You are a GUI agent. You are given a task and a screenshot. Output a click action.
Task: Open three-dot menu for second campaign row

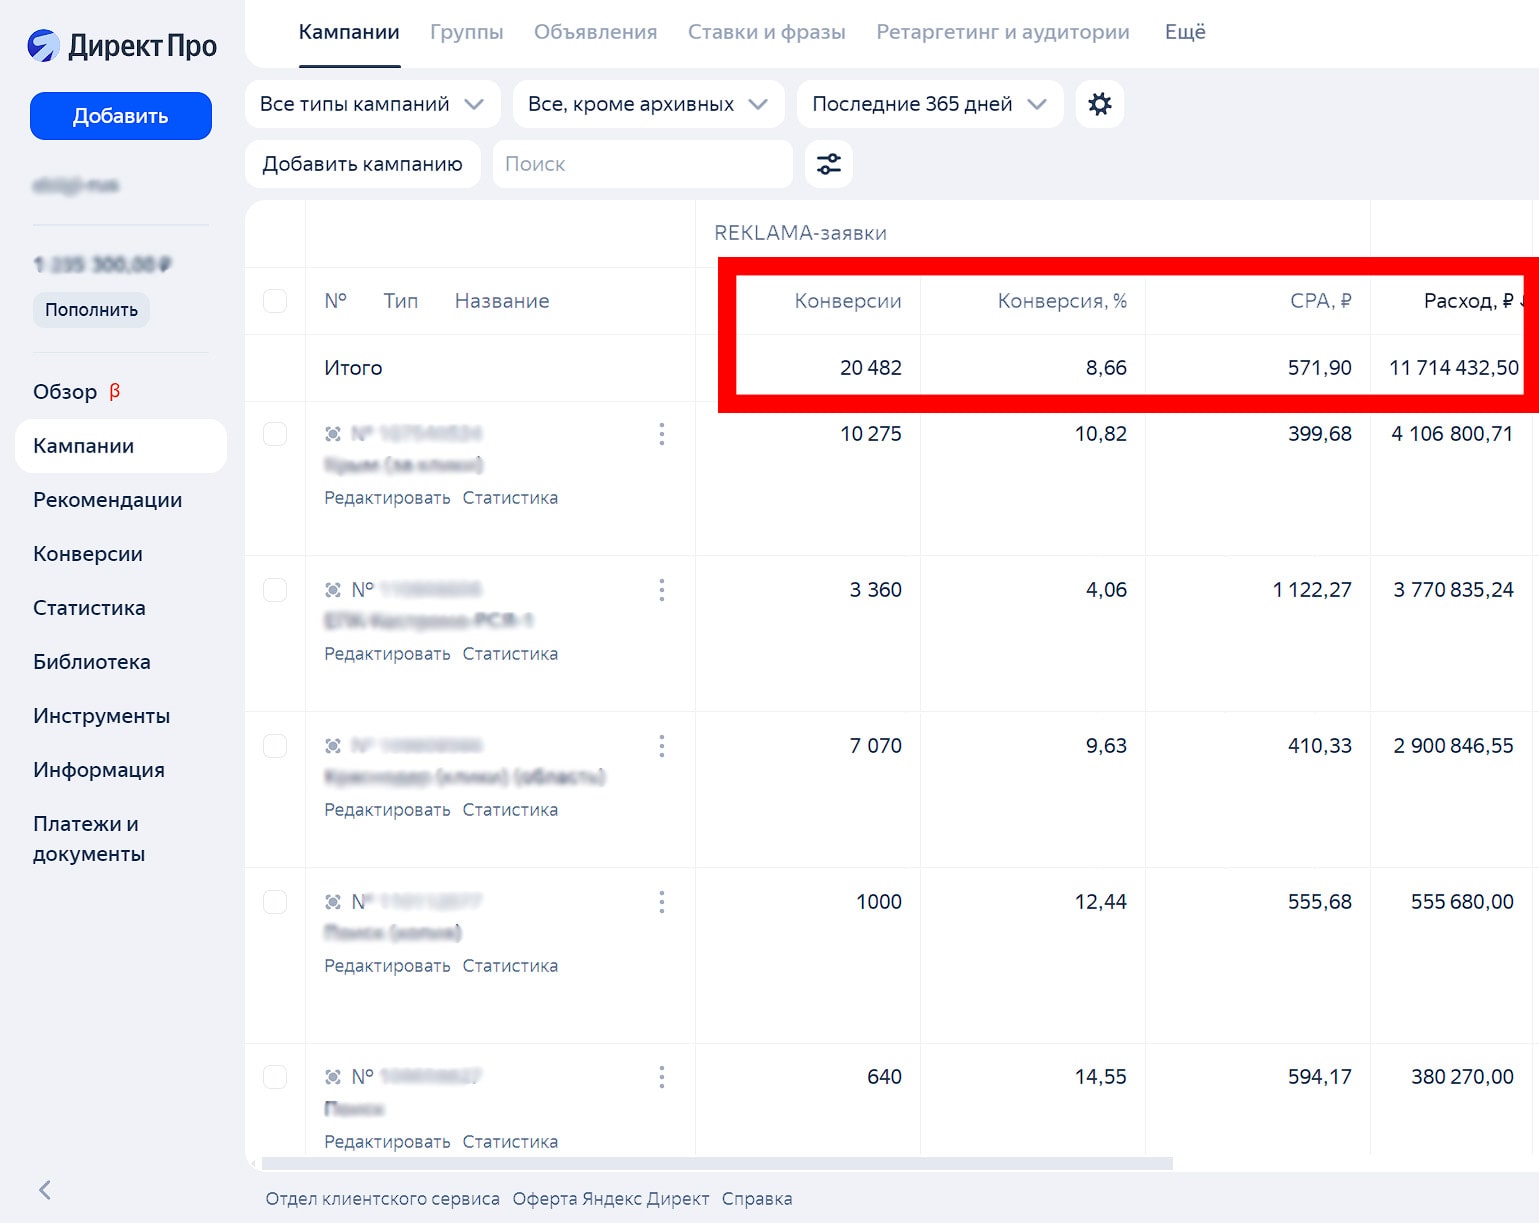661,590
